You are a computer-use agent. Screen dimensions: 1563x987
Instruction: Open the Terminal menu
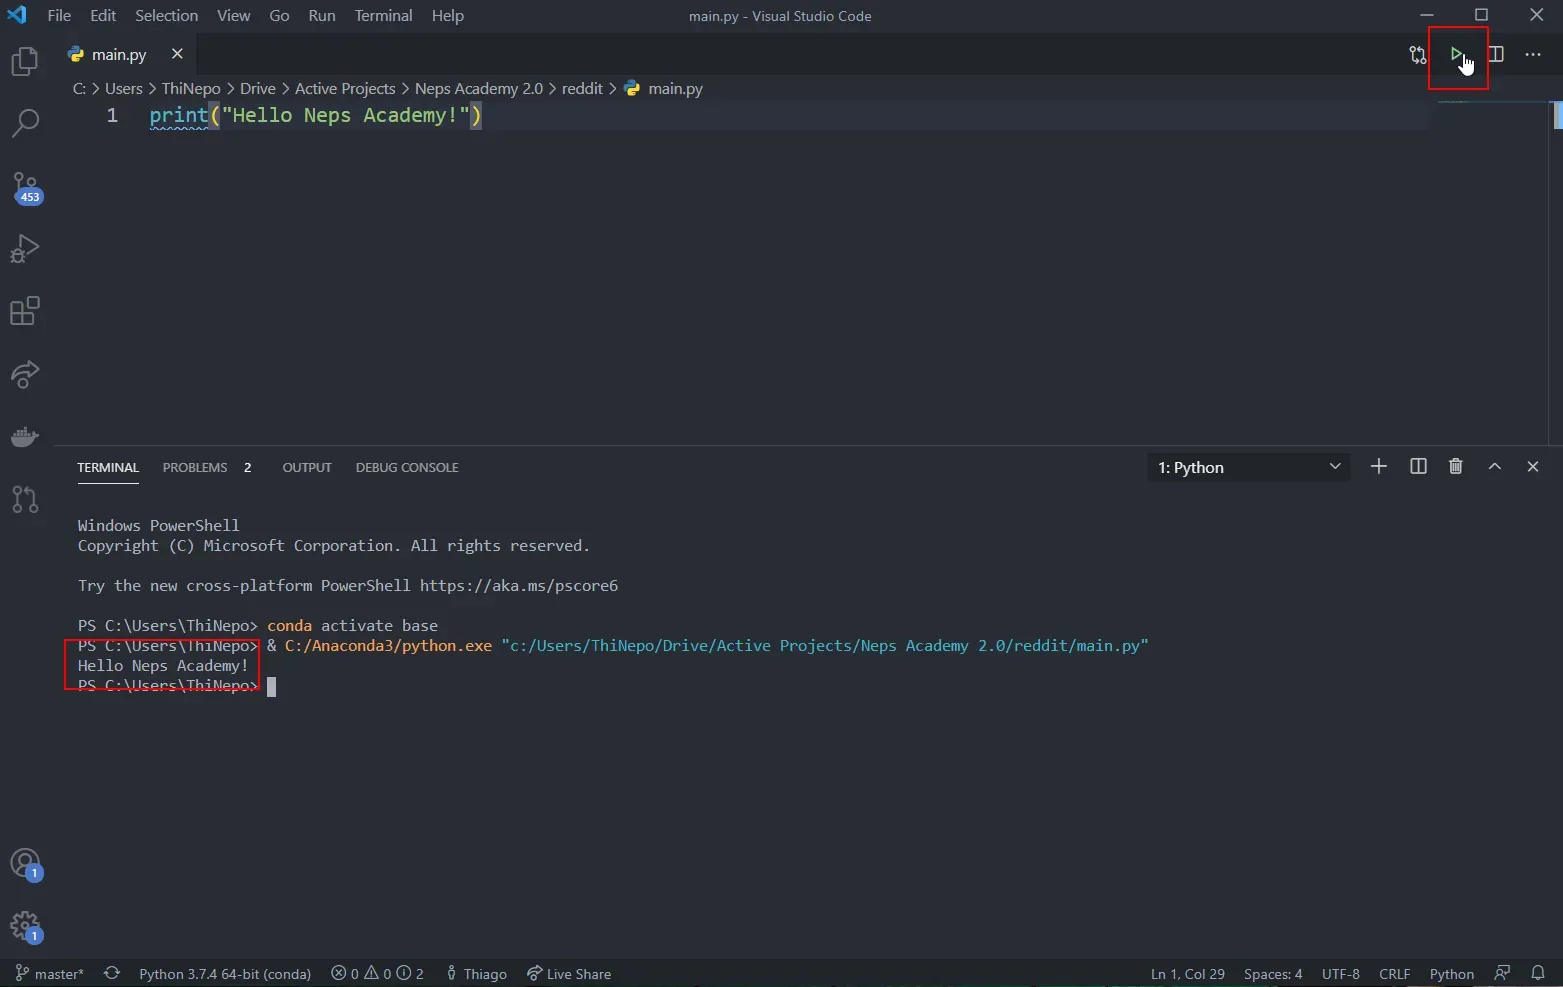pos(384,16)
